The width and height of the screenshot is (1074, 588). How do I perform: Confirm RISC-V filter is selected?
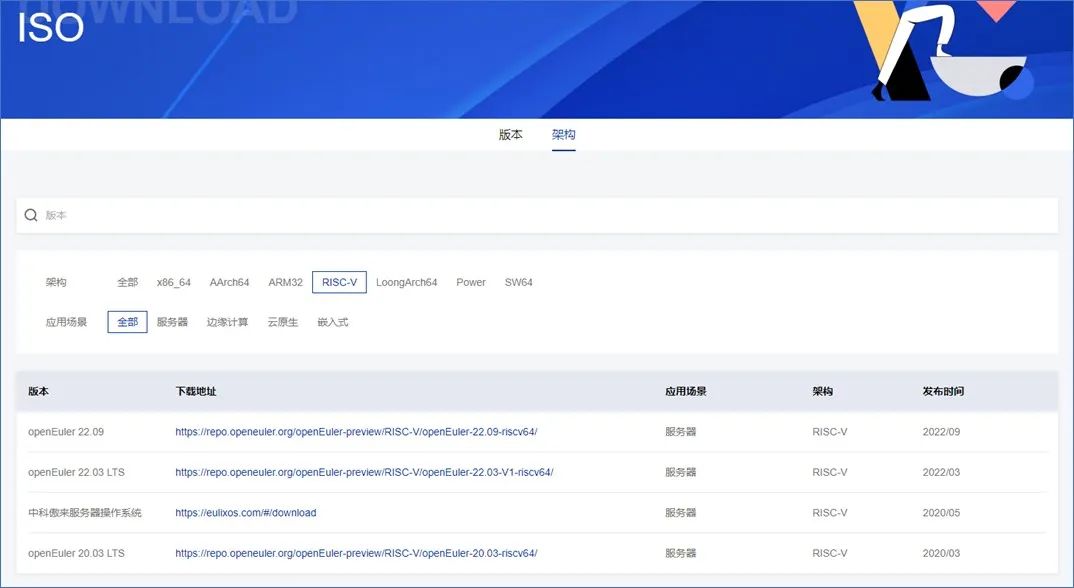[339, 281]
